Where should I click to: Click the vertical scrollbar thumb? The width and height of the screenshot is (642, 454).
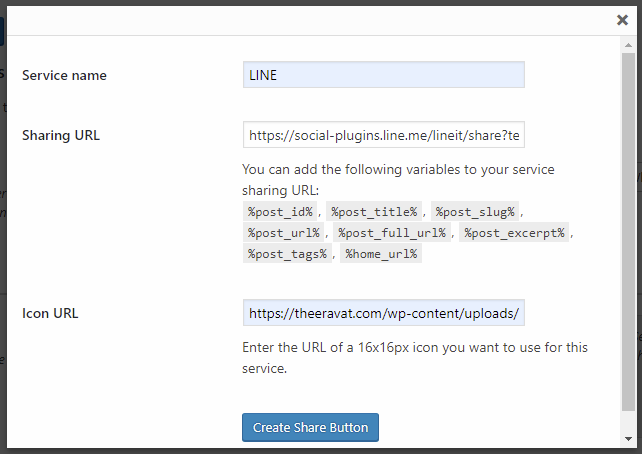point(628,231)
